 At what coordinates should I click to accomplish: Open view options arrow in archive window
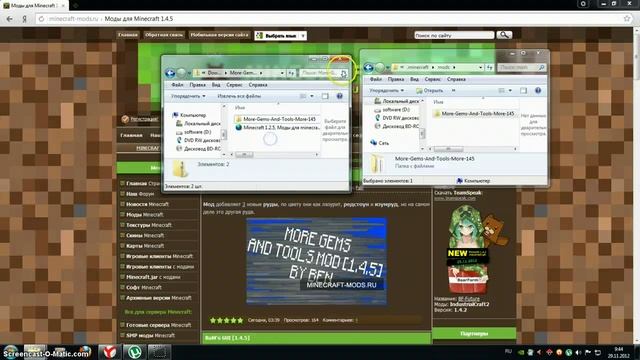coord(312,96)
